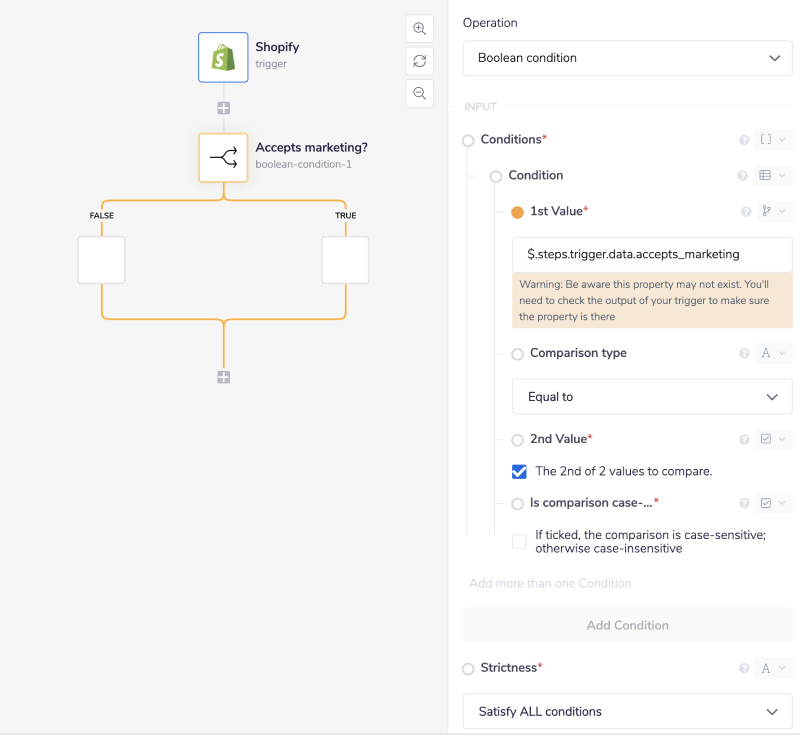The image size is (800, 735).
Task: Open help tooltip for the Conditions field
Action: click(744, 140)
